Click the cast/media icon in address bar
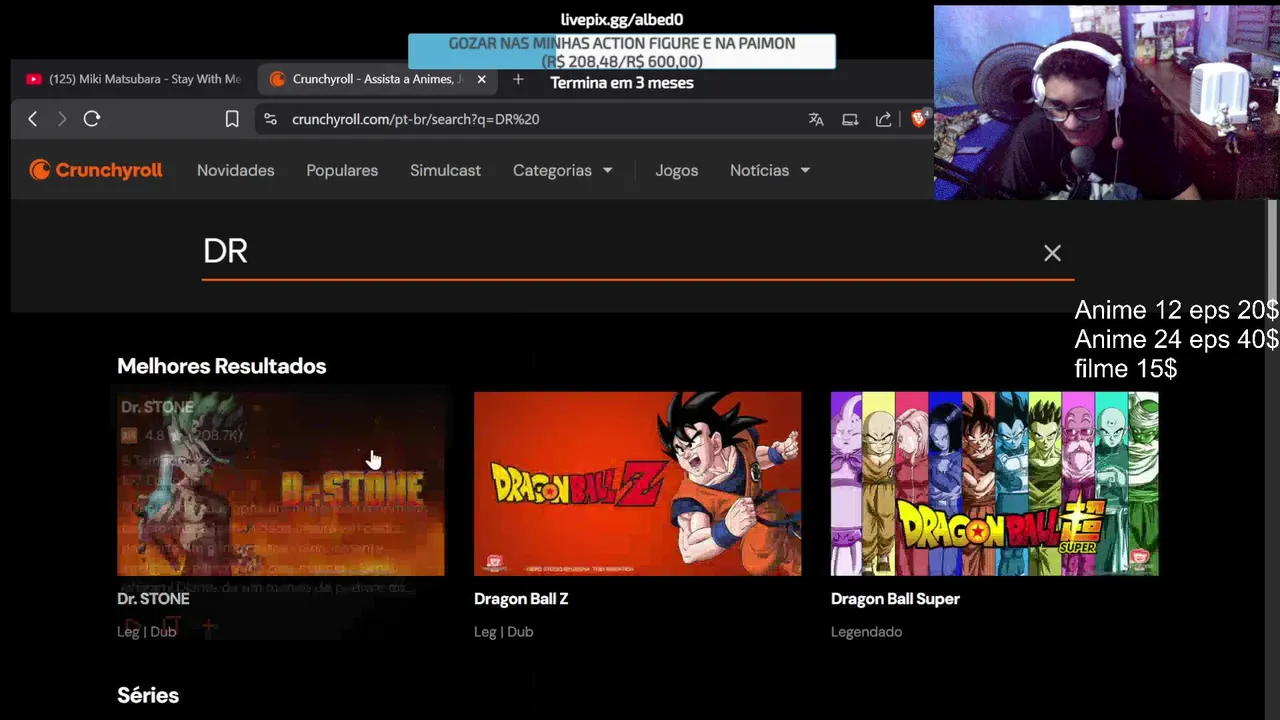Viewport: 1280px width, 720px height. click(850, 119)
